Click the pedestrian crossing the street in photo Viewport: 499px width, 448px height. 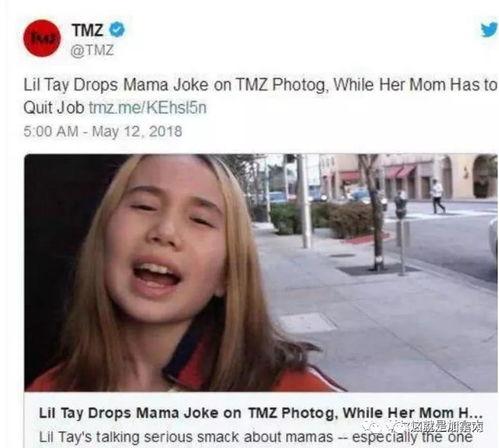438,196
